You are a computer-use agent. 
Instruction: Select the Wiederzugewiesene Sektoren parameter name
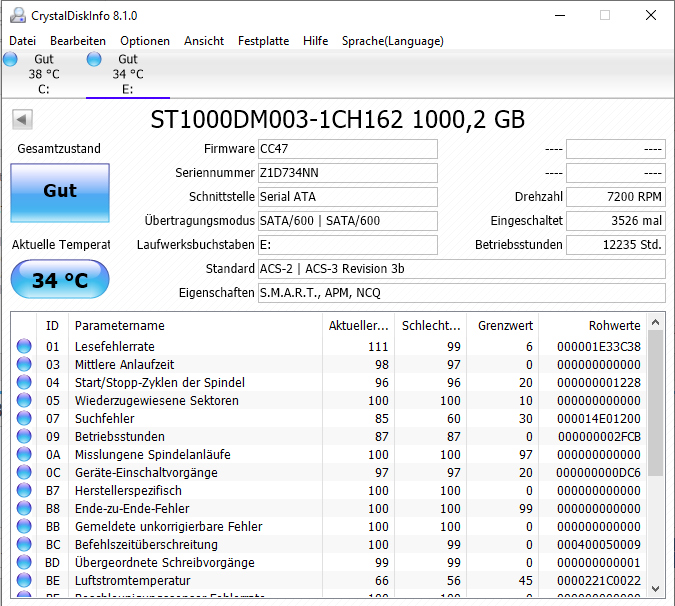coord(157,401)
